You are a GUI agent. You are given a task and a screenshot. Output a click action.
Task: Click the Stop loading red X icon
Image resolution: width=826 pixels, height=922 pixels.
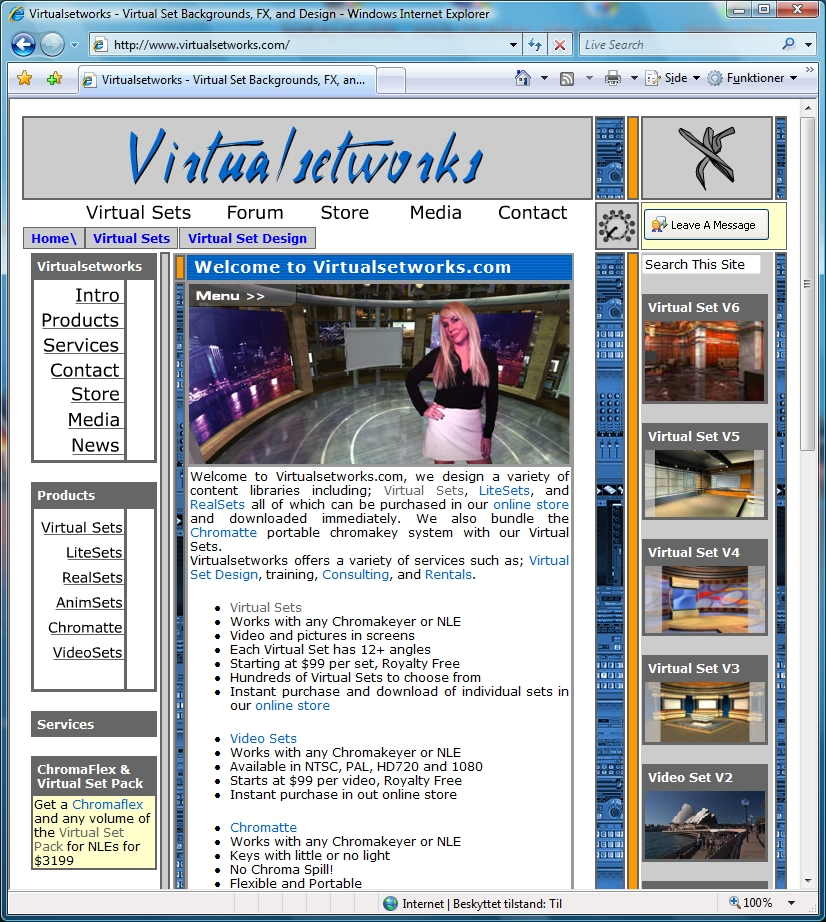[560, 45]
